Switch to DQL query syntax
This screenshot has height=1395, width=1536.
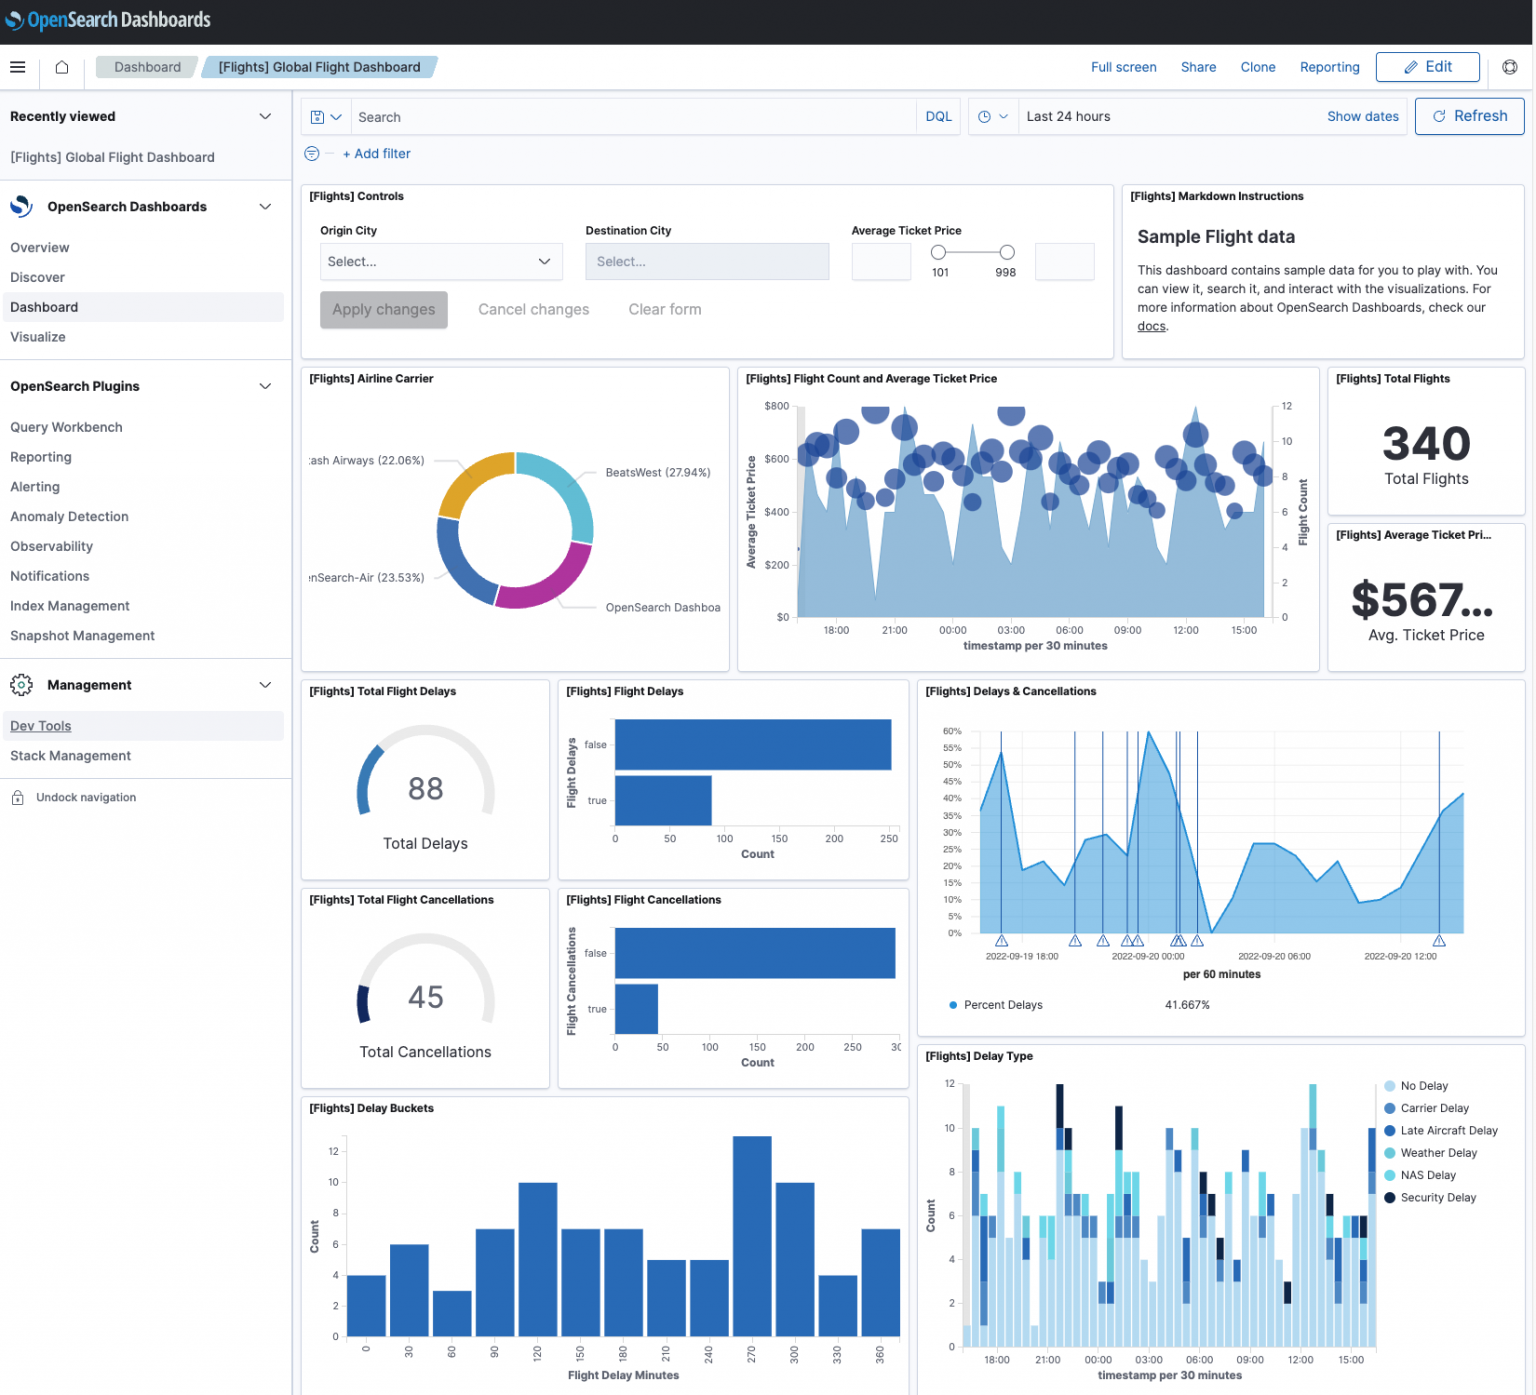coord(938,116)
